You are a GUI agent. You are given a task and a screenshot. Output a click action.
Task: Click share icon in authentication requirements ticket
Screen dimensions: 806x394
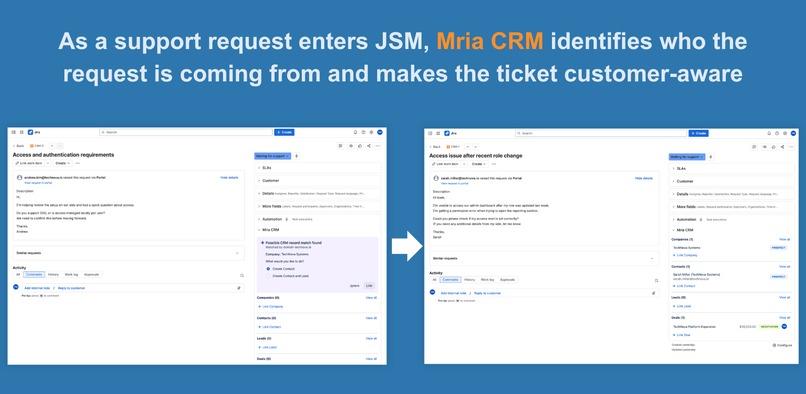pyautogui.click(x=369, y=146)
